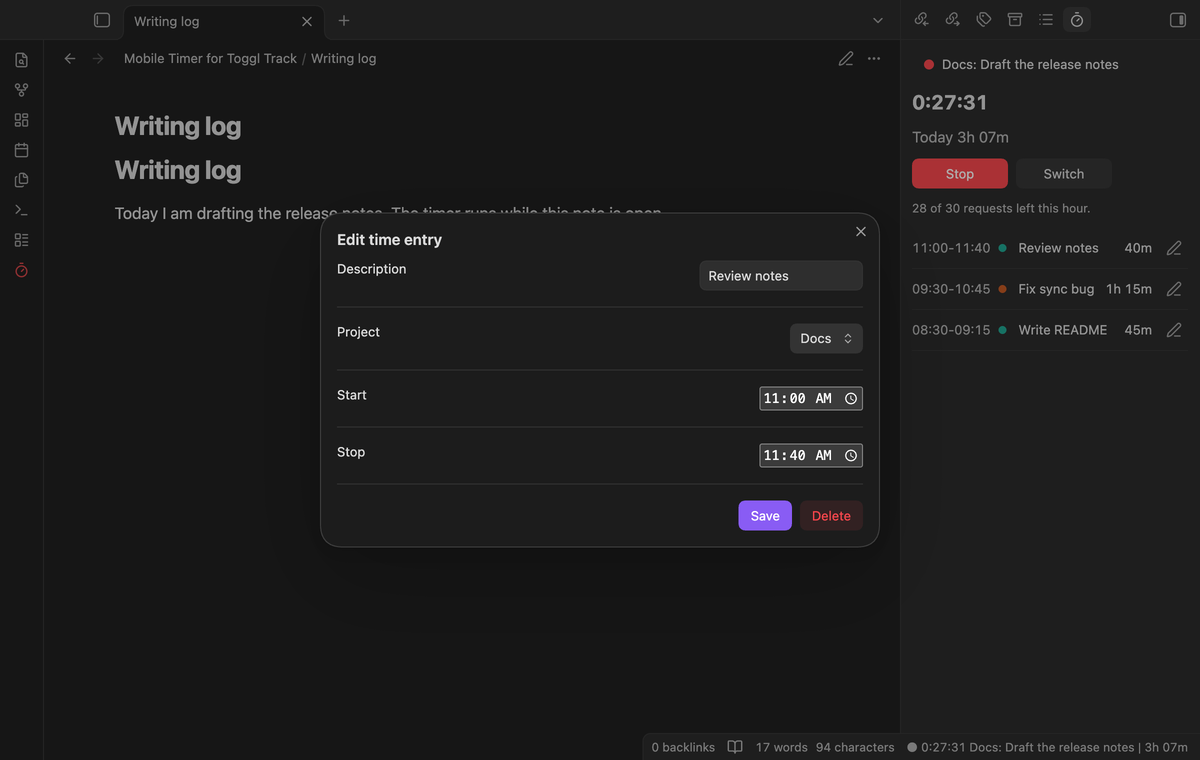Click the templates copy icon in ribbon
Image resolution: width=1200 pixels, height=760 pixels.
click(x=21, y=180)
